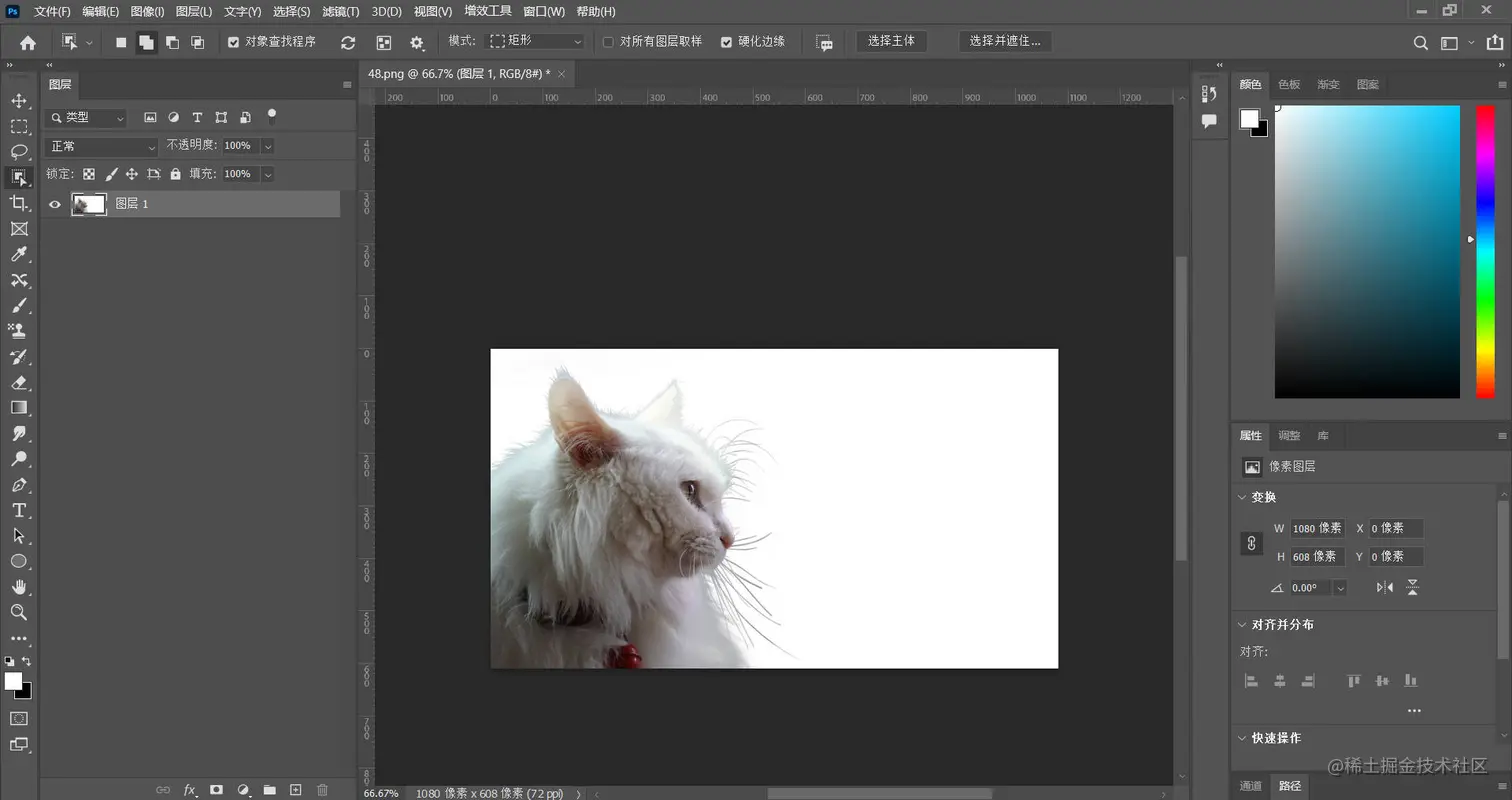The image size is (1512, 800).
Task: Switch to the 色板 panel tab
Action: [1289, 84]
